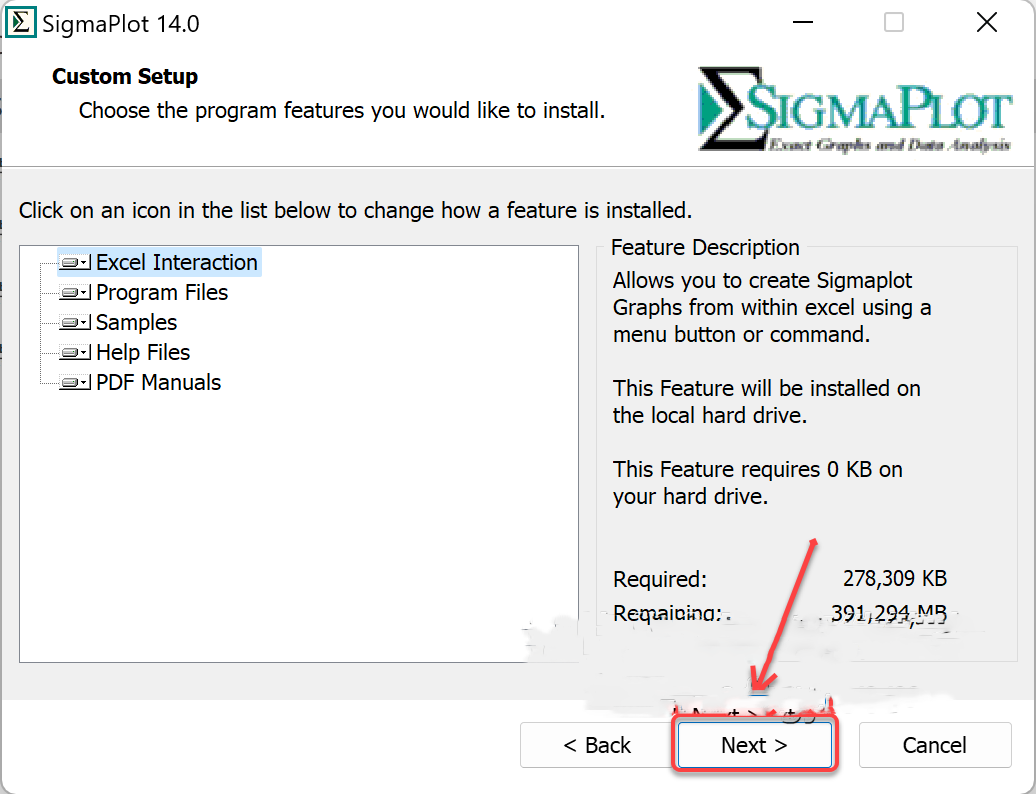This screenshot has width=1036, height=794.
Task: Click the SigmaPlot sigma icon in title bar
Action: point(20,23)
